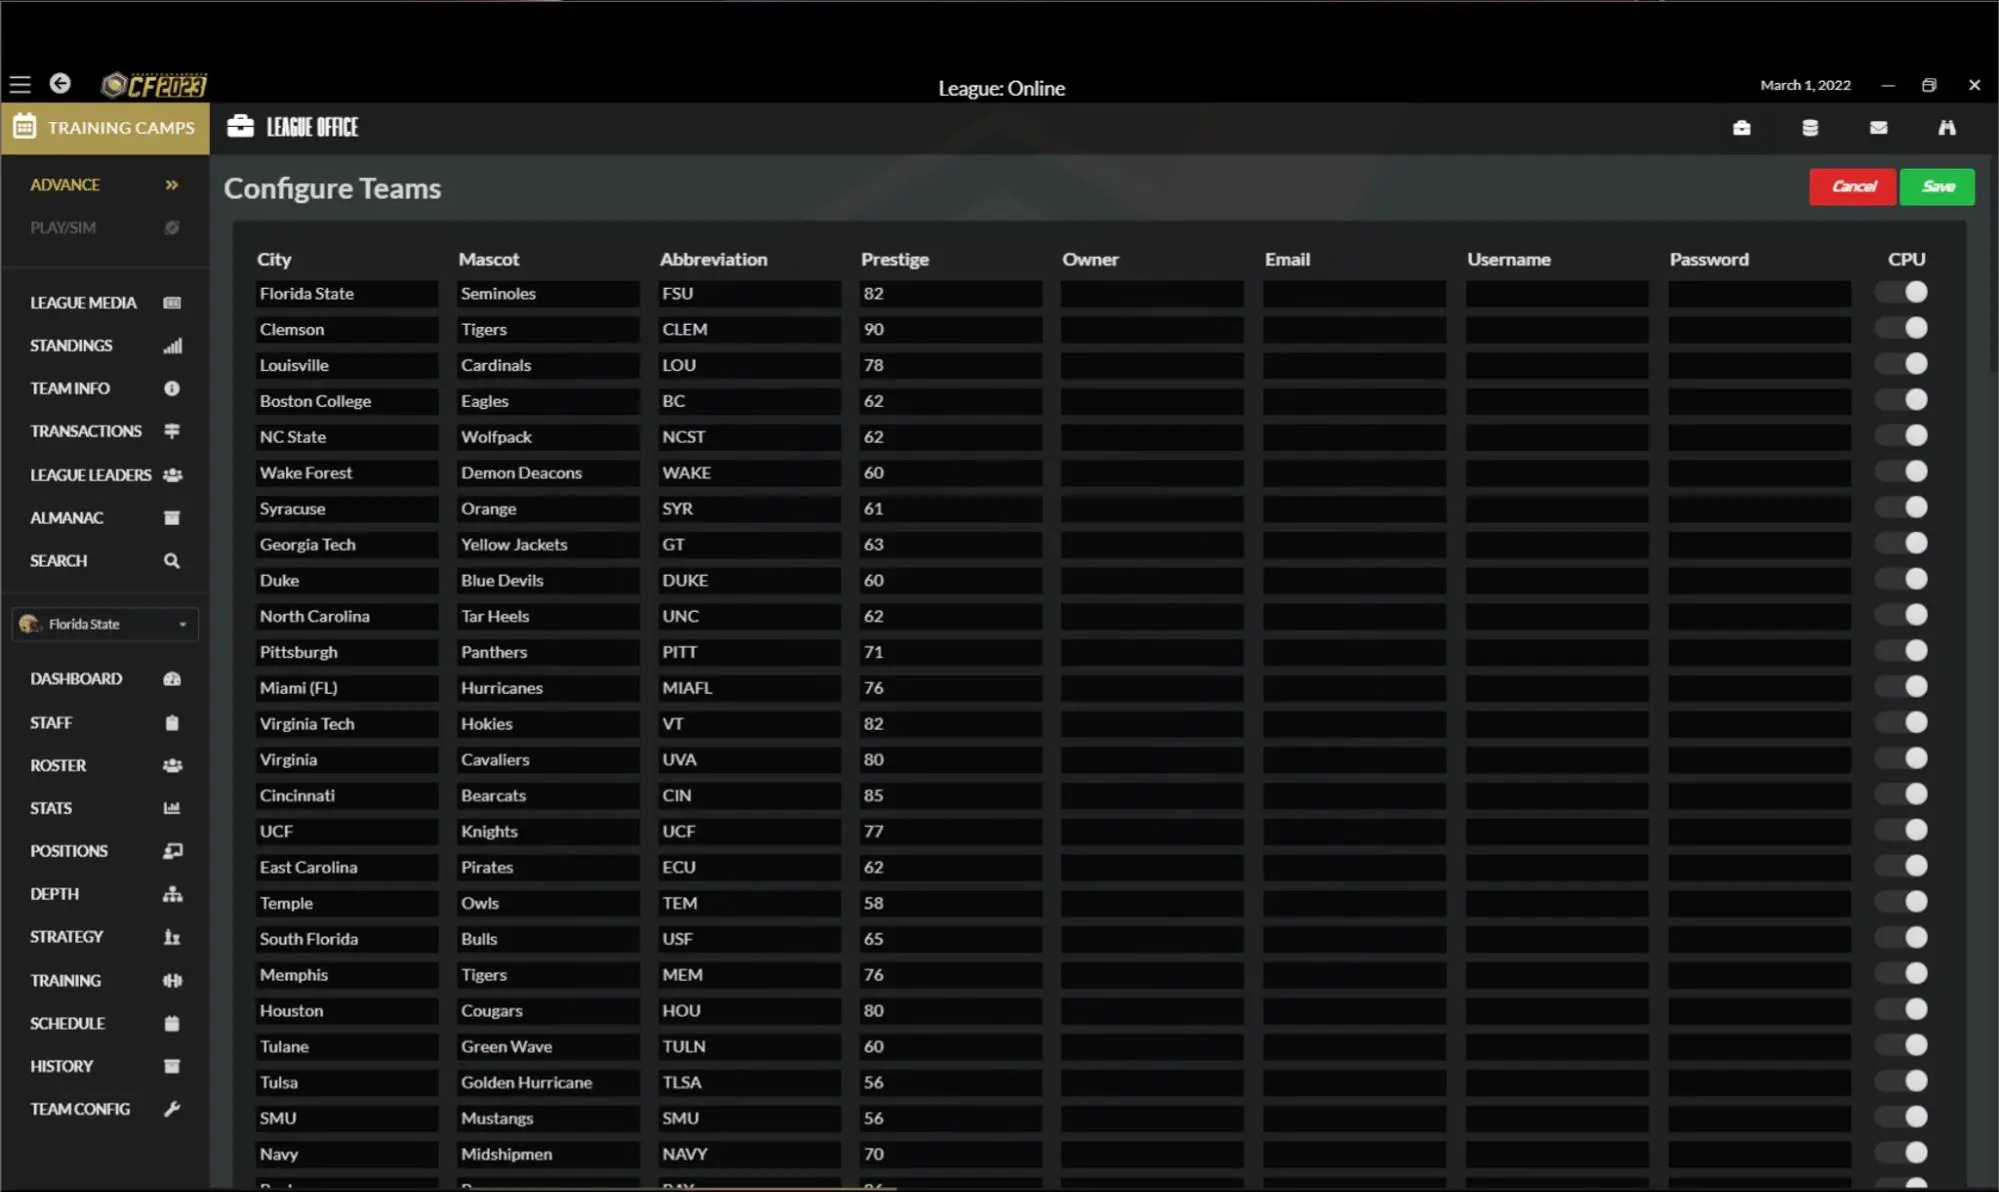This screenshot has height=1192, width=1999.
Task: Click the Depth hierarchy icon
Action: [x=172, y=894]
